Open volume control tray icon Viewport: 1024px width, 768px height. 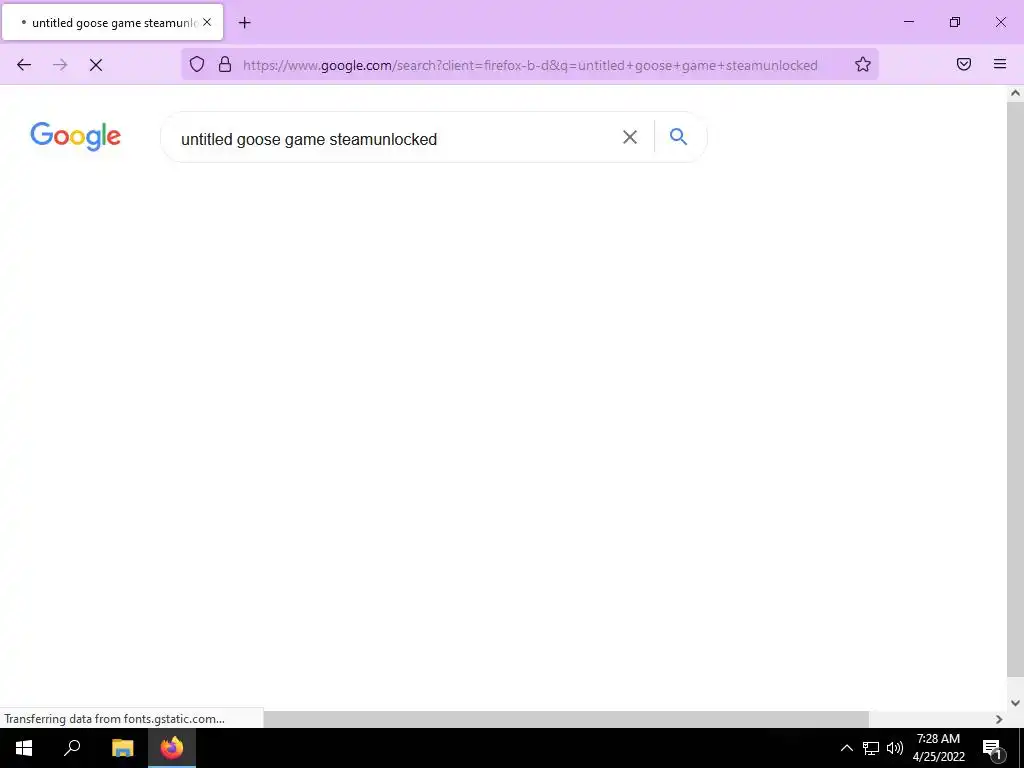(895, 748)
